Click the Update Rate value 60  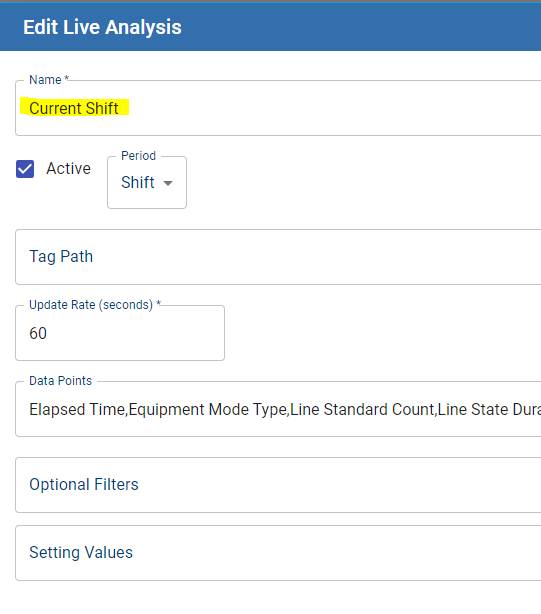[38, 333]
